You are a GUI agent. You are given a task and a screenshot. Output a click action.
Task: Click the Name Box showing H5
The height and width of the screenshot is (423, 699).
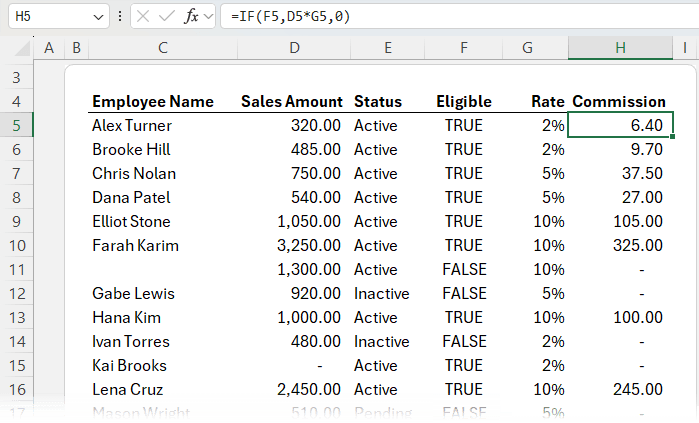[59, 16]
